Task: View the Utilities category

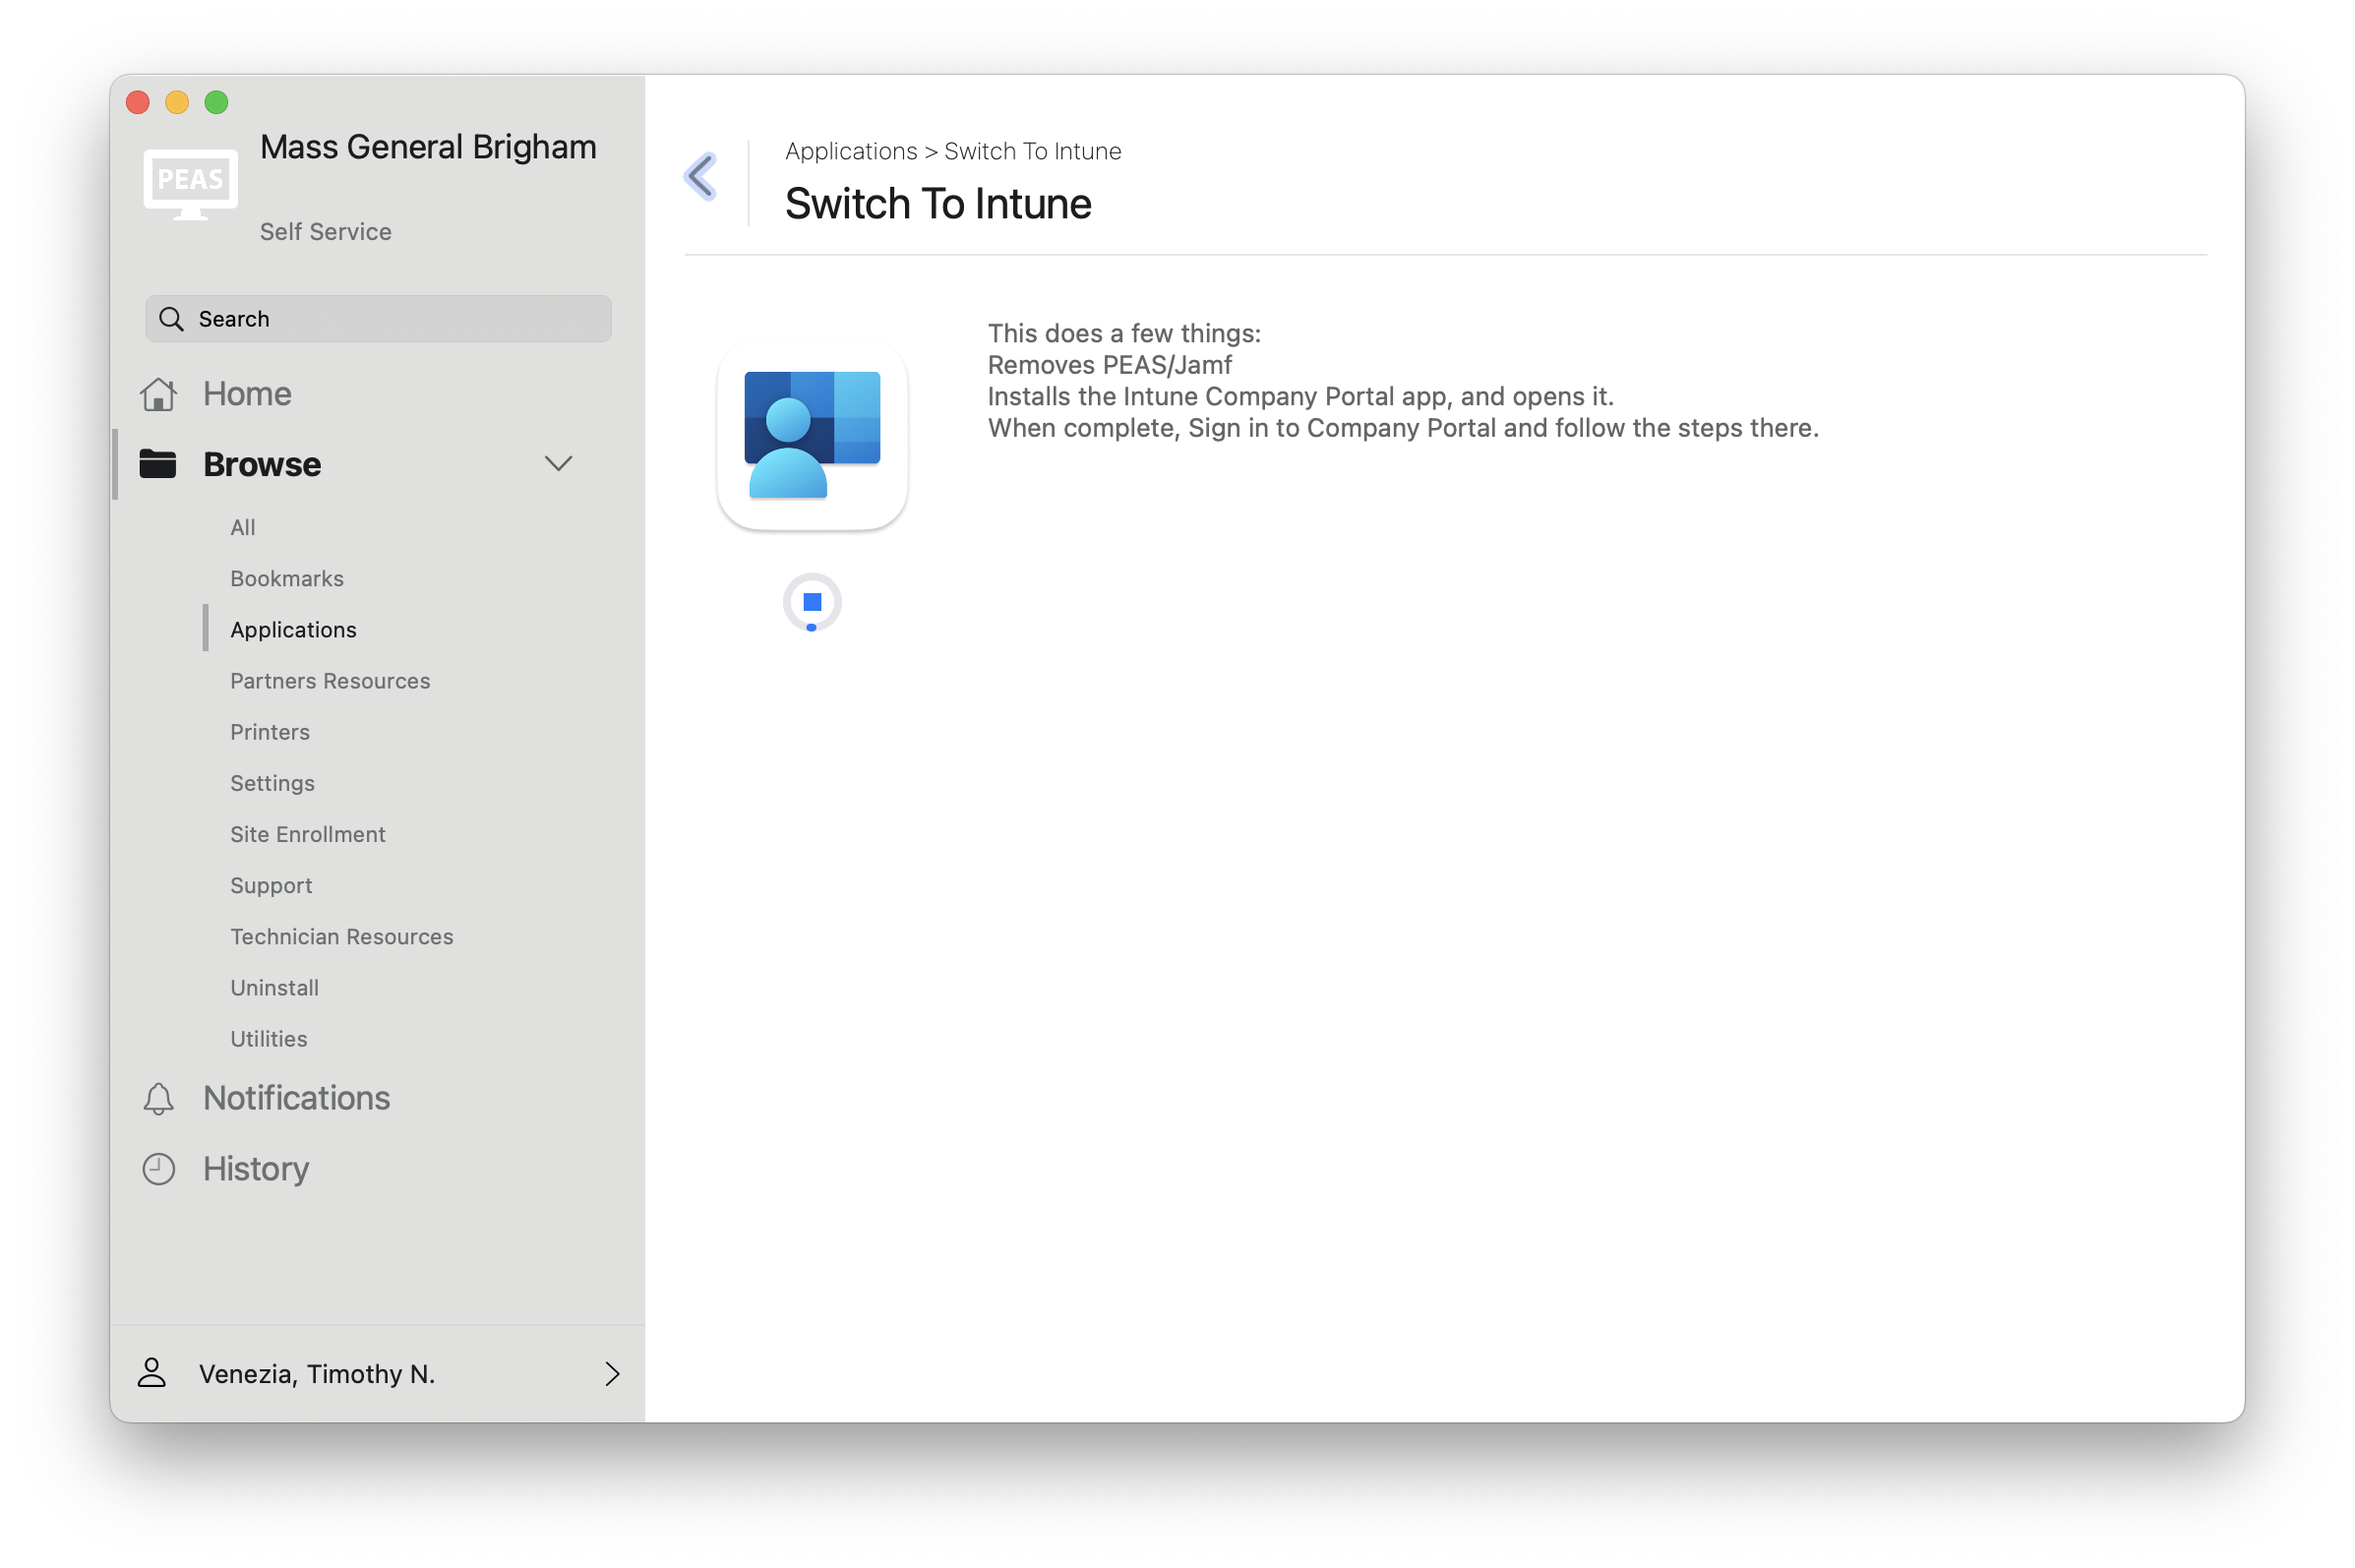Action: pos(268,1038)
